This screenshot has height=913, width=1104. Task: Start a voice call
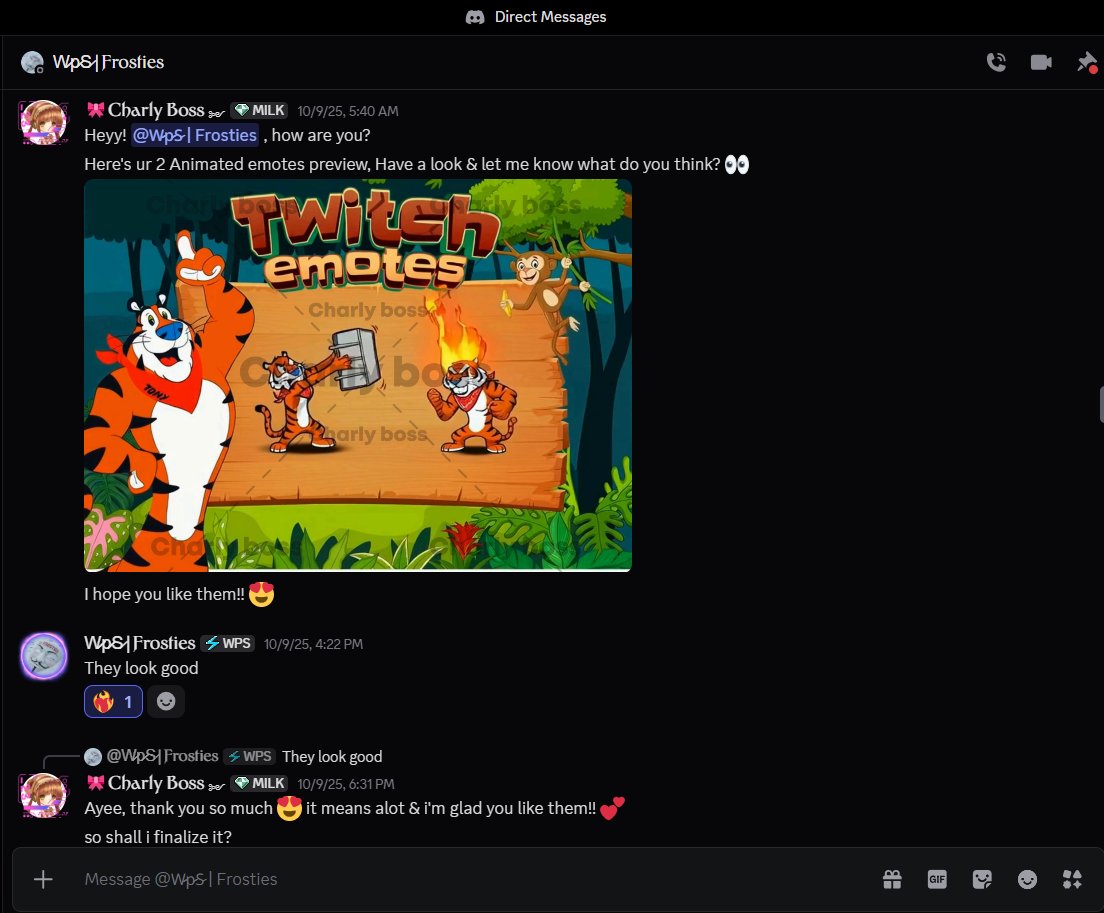click(996, 61)
